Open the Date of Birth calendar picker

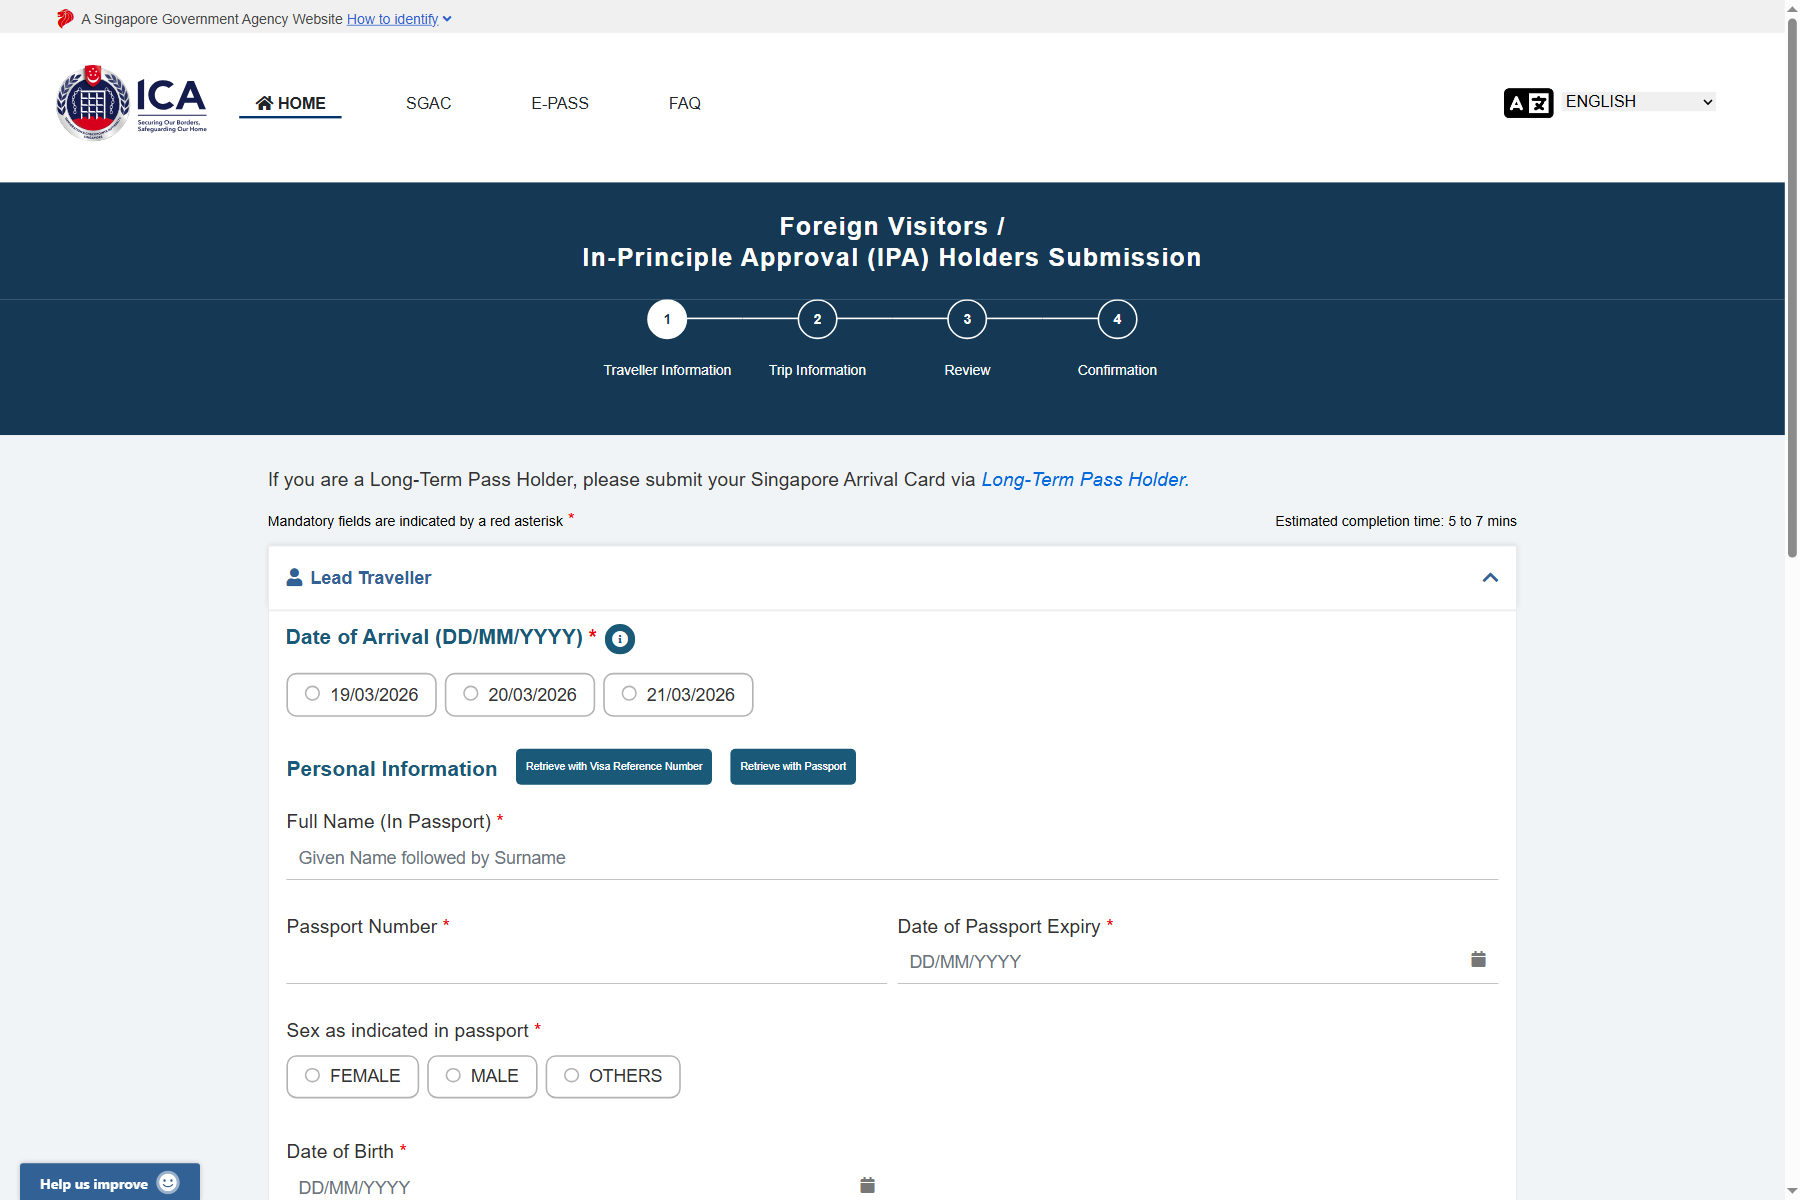[x=867, y=1185]
